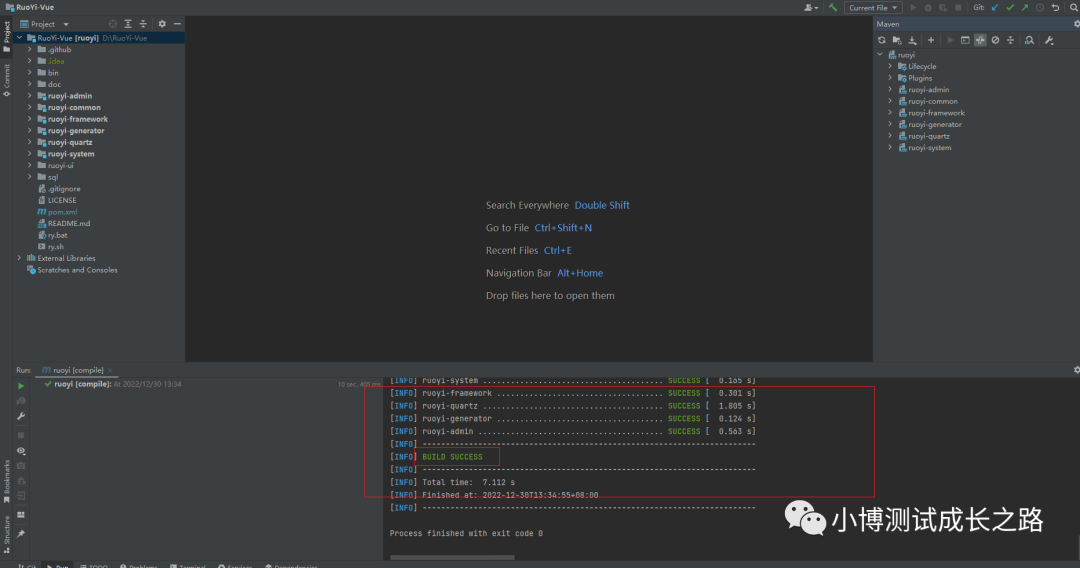Click wrench icon in Run toolbar
This screenshot has width=1080, height=568.
[x=21, y=417]
